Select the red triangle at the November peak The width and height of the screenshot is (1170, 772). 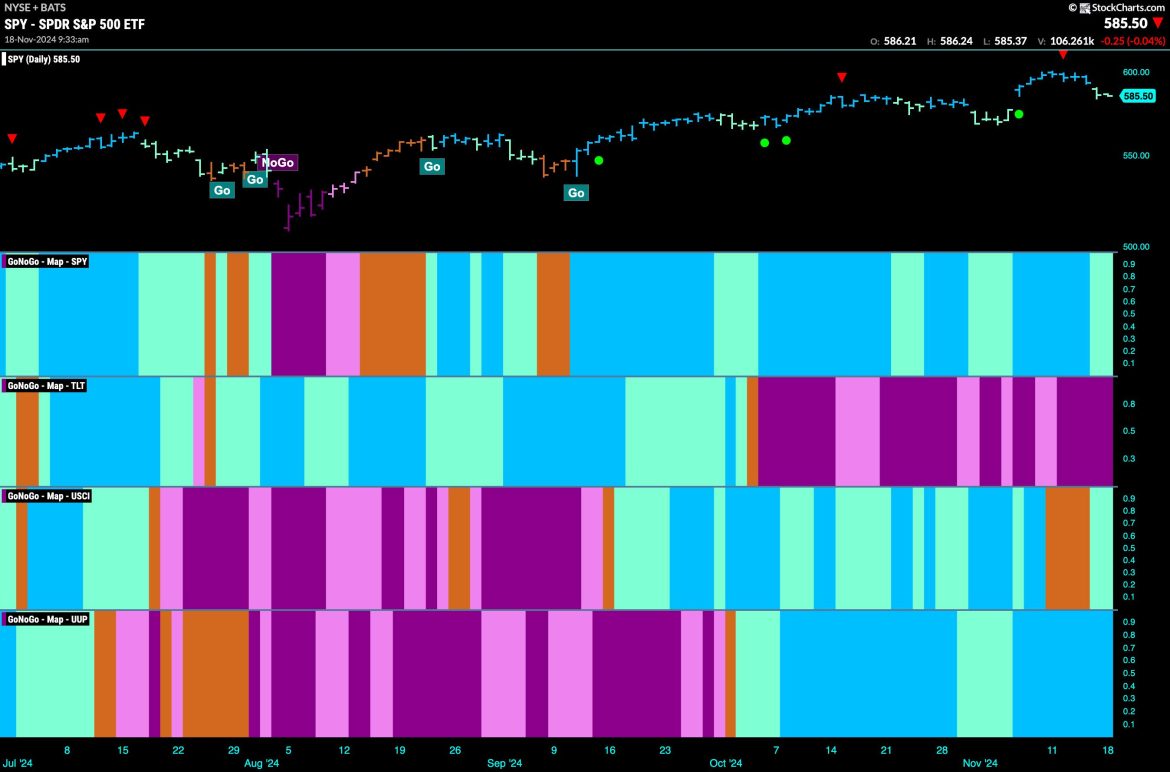tap(1062, 54)
